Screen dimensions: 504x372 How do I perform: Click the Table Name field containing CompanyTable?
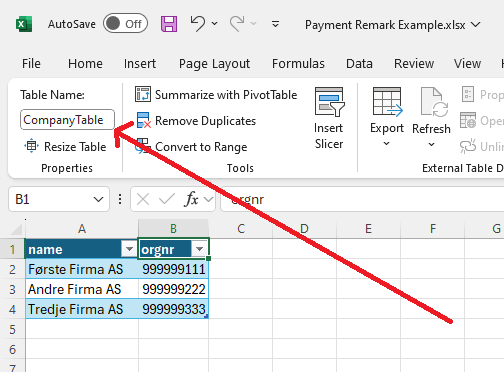pyautogui.click(x=67, y=120)
